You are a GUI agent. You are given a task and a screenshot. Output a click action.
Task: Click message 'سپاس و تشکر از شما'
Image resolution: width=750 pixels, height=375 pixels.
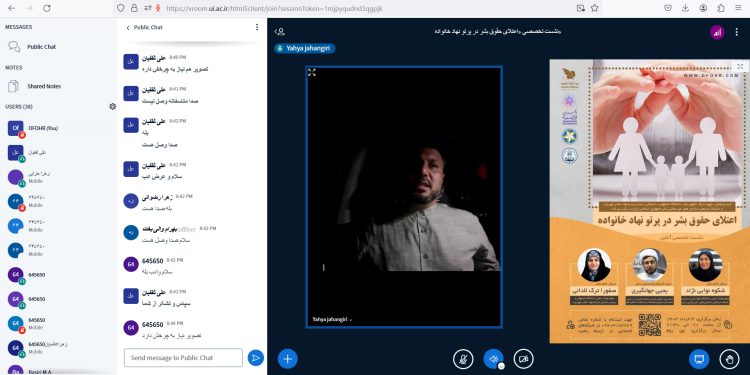click(x=167, y=304)
